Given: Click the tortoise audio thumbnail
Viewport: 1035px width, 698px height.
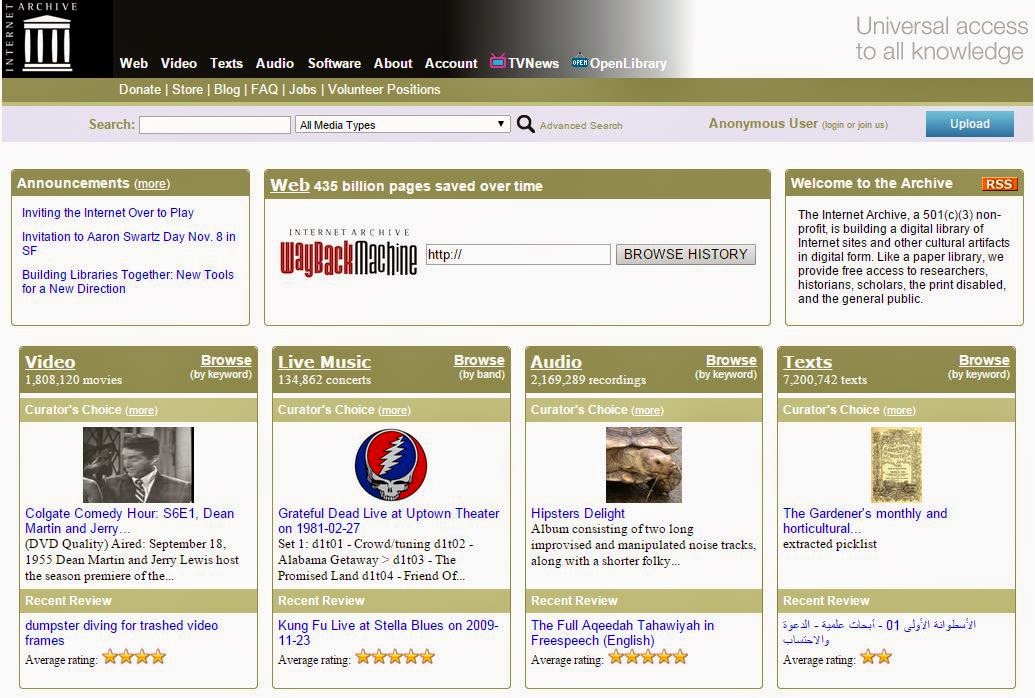Looking at the screenshot, I should [x=644, y=464].
